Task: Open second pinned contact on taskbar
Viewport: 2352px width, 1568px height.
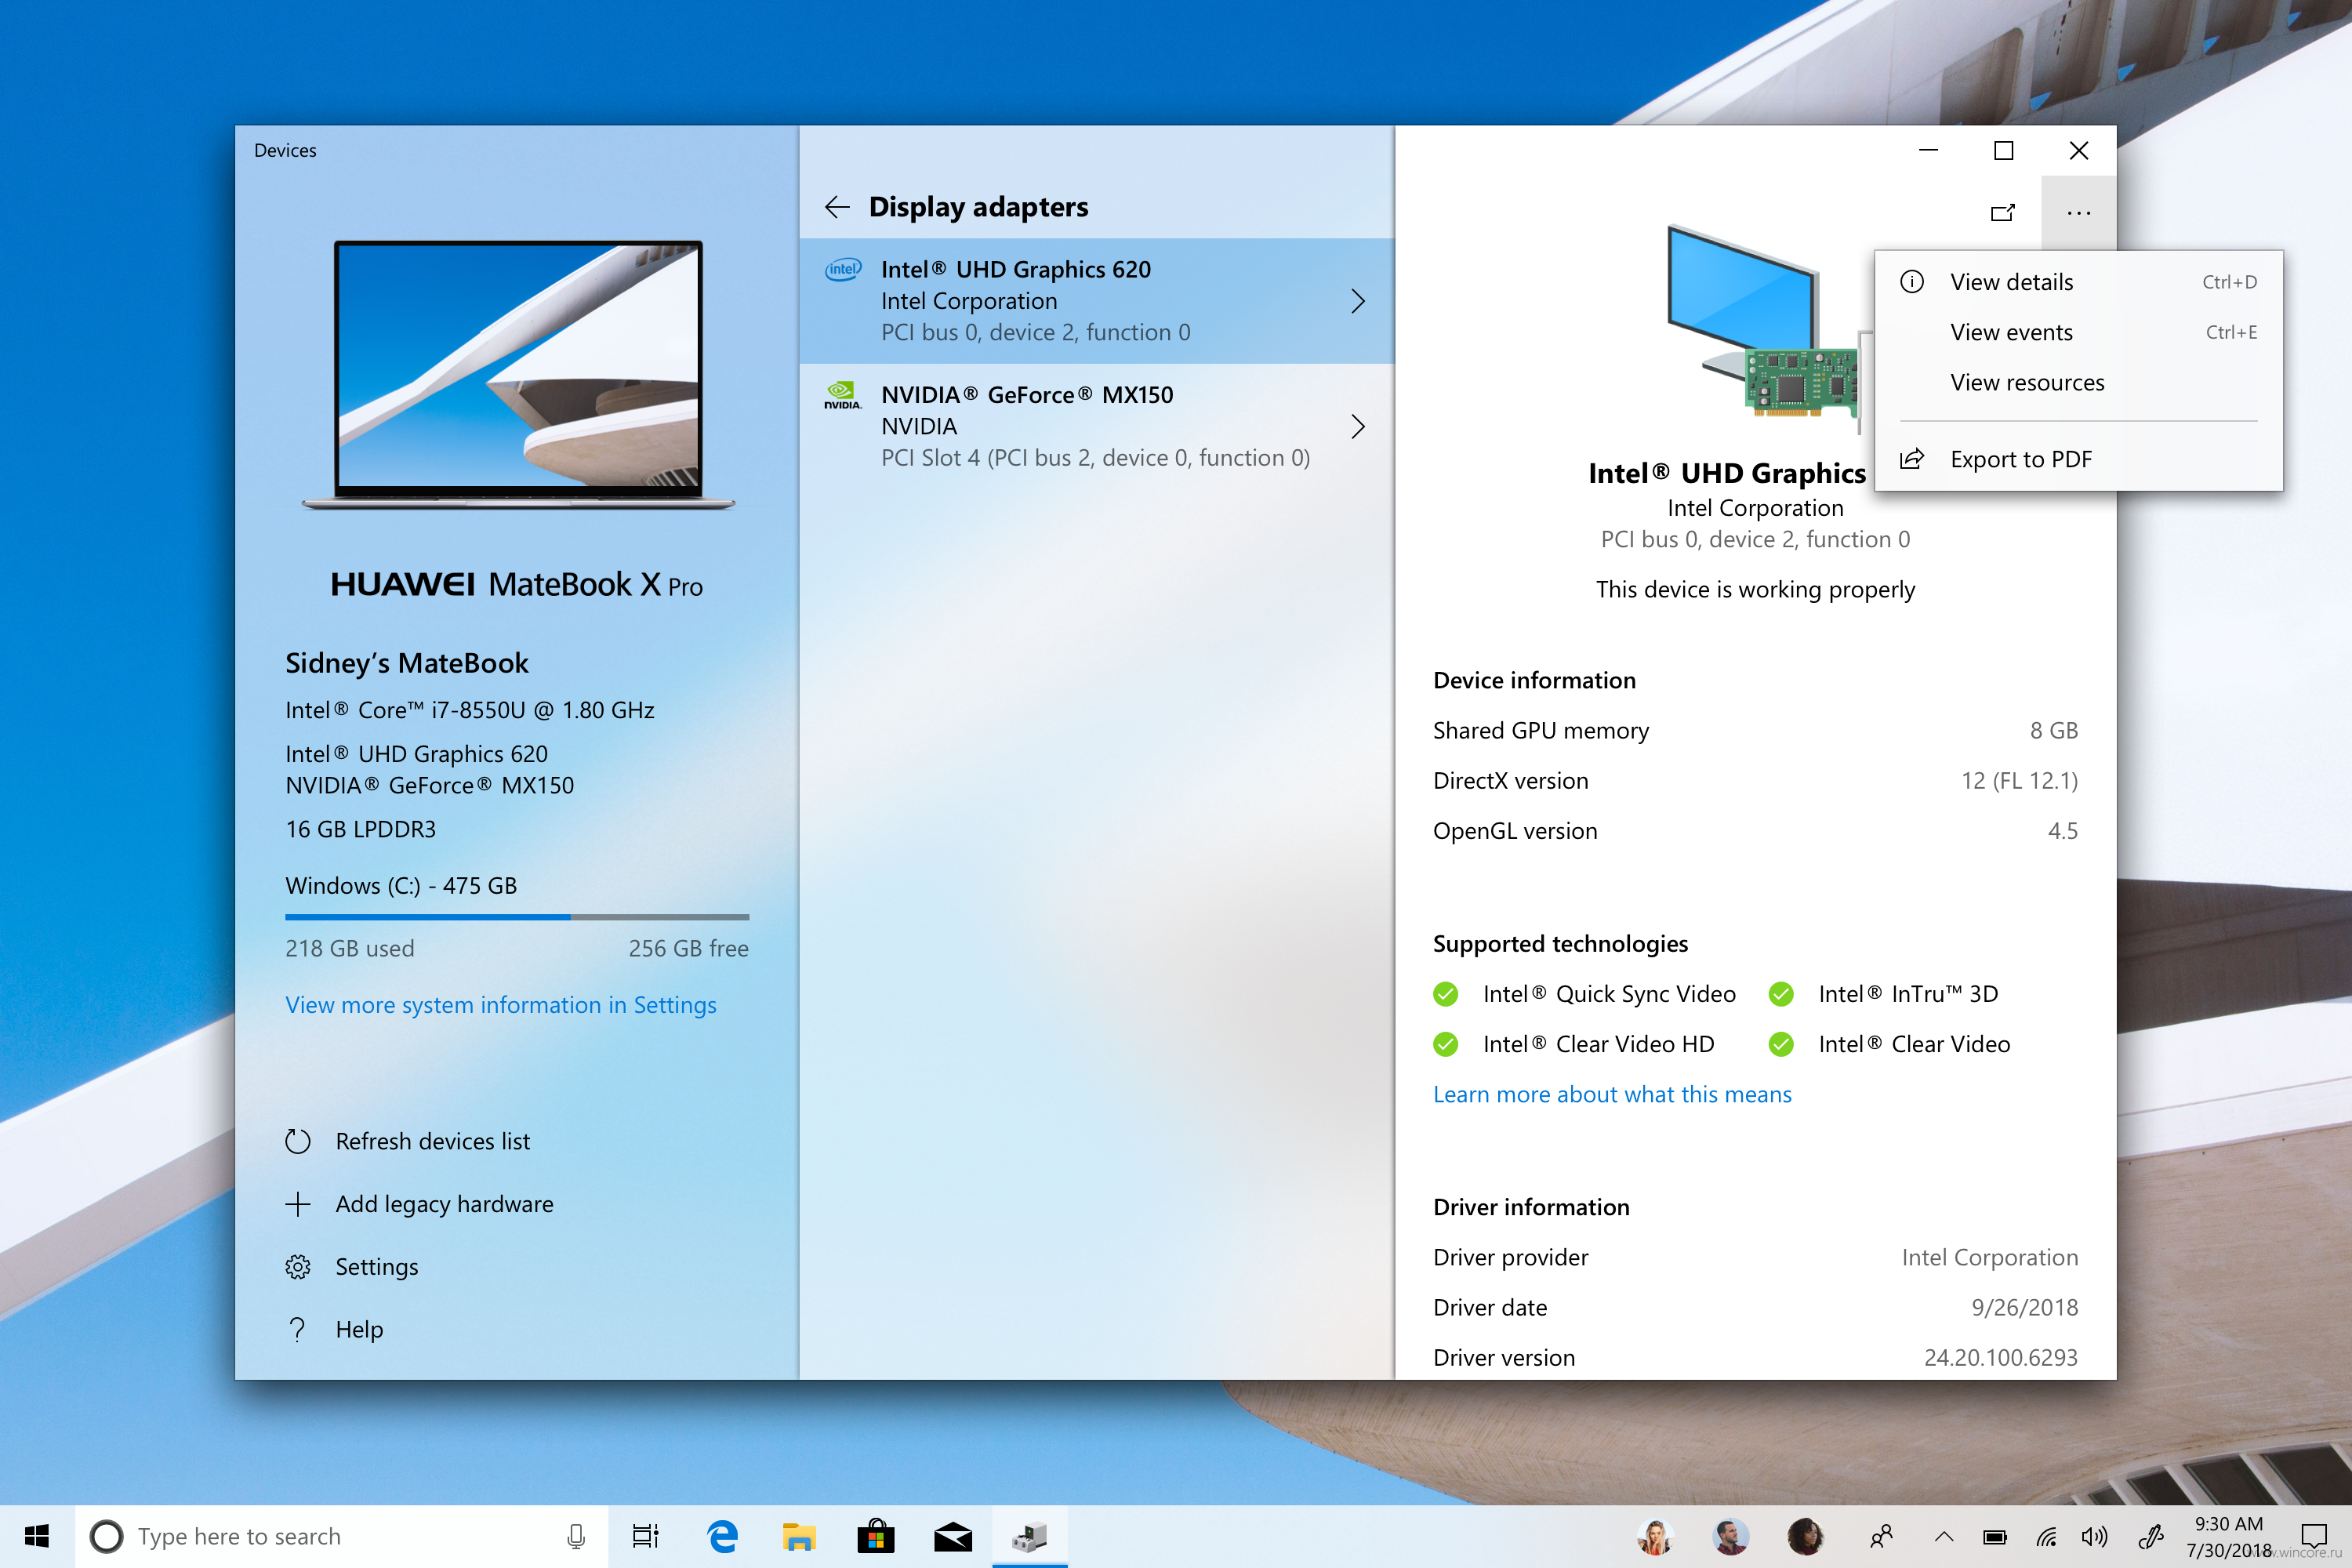Action: (1730, 1536)
